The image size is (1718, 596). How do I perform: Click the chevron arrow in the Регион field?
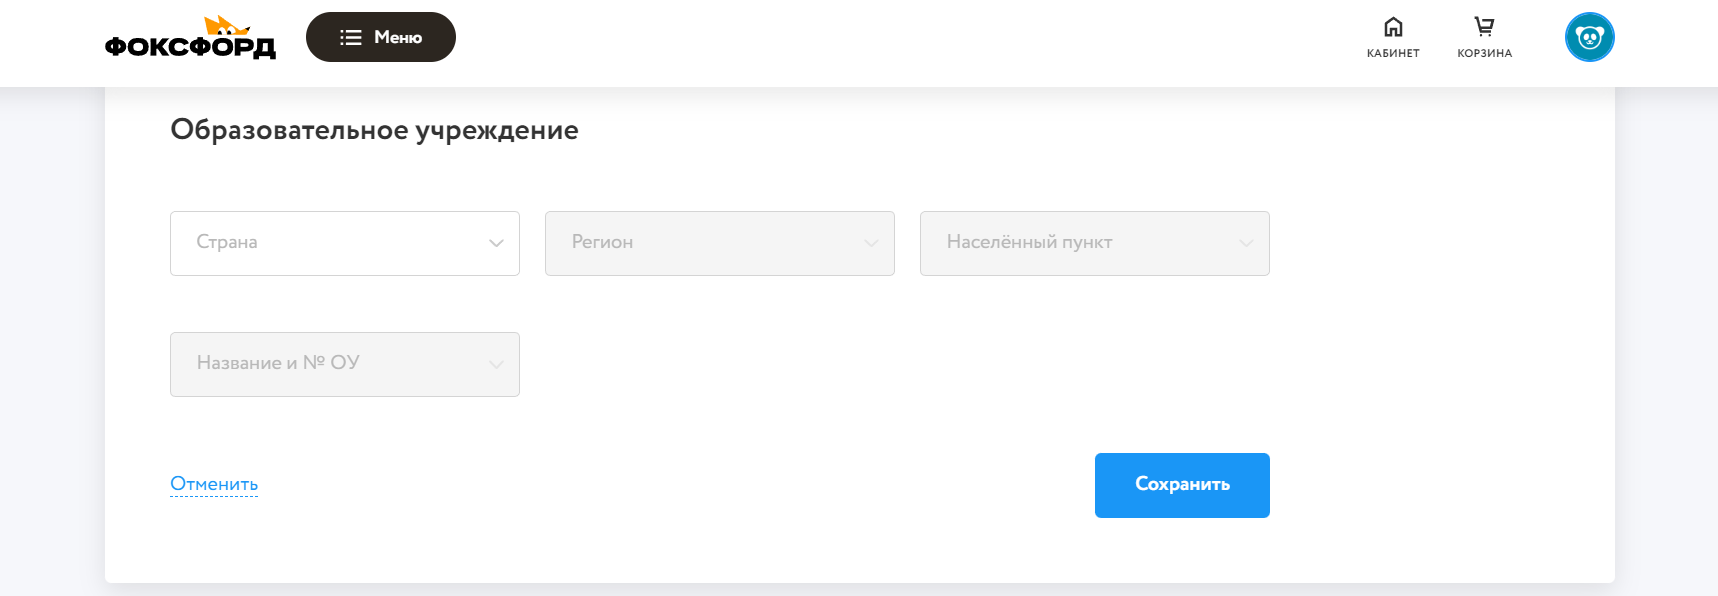click(871, 243)
